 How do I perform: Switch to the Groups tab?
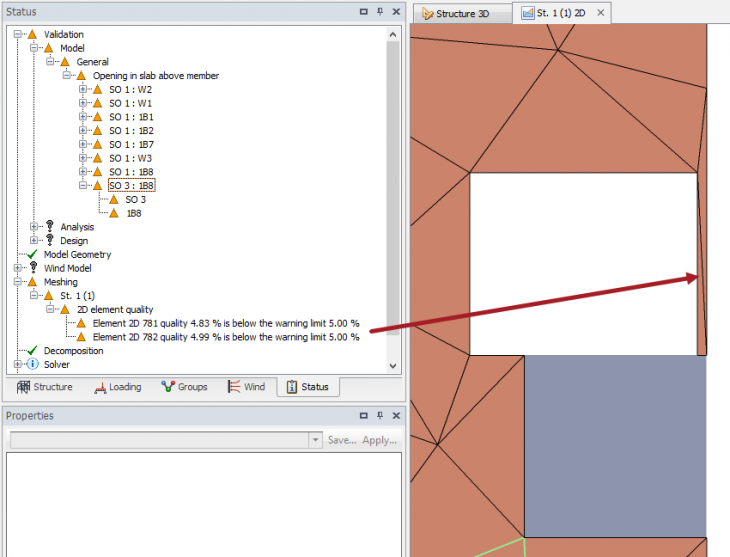tap(184, 387)
